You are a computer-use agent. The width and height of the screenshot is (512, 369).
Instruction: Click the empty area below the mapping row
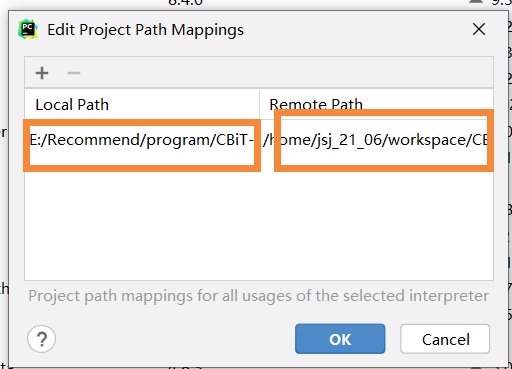click(x=259, y=225)
